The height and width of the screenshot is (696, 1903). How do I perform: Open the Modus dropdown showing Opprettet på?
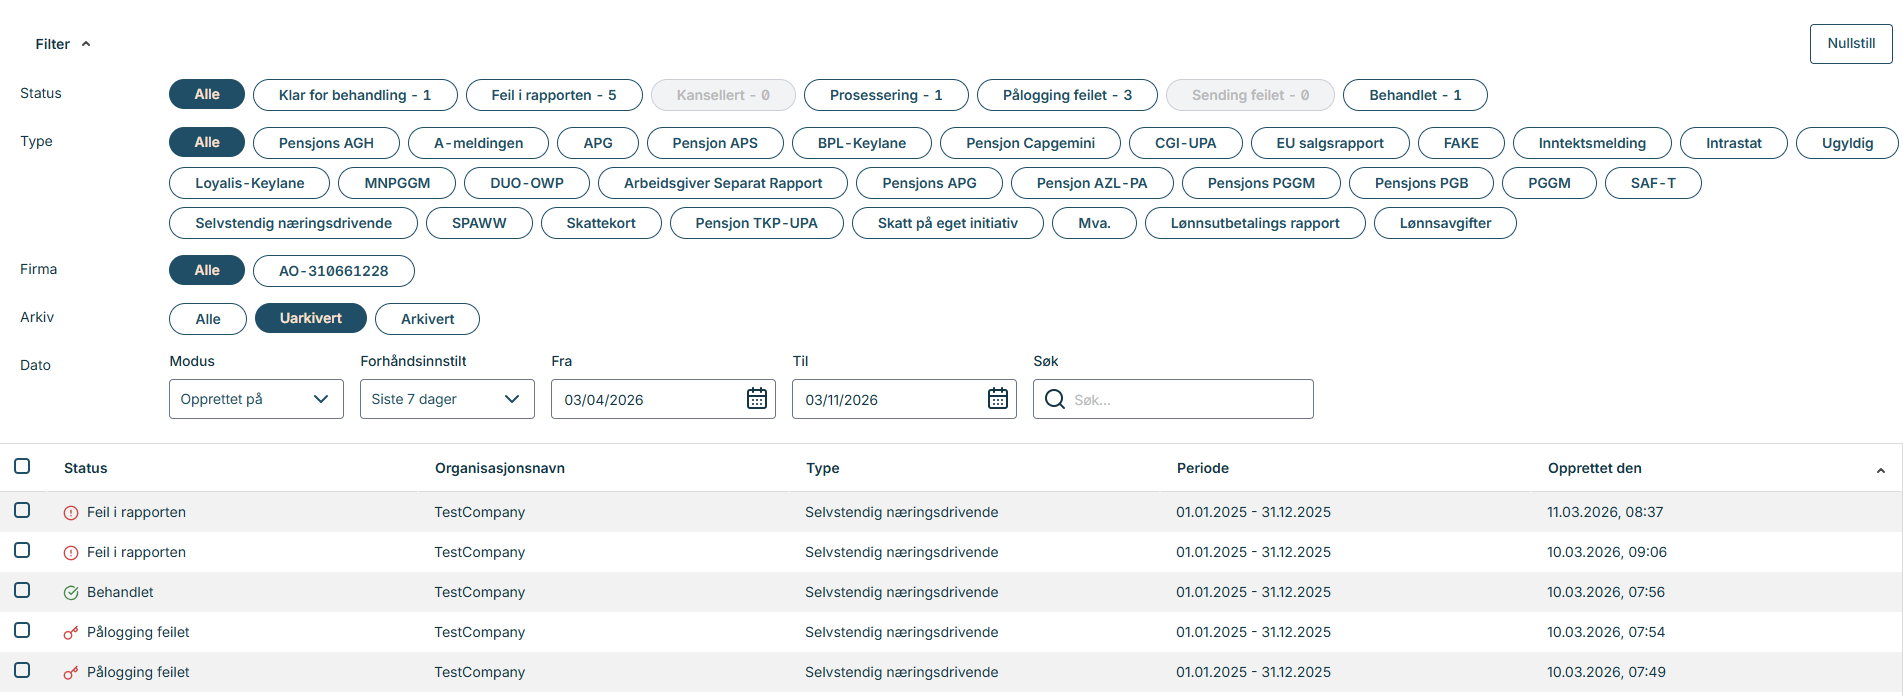coord(256,399)
